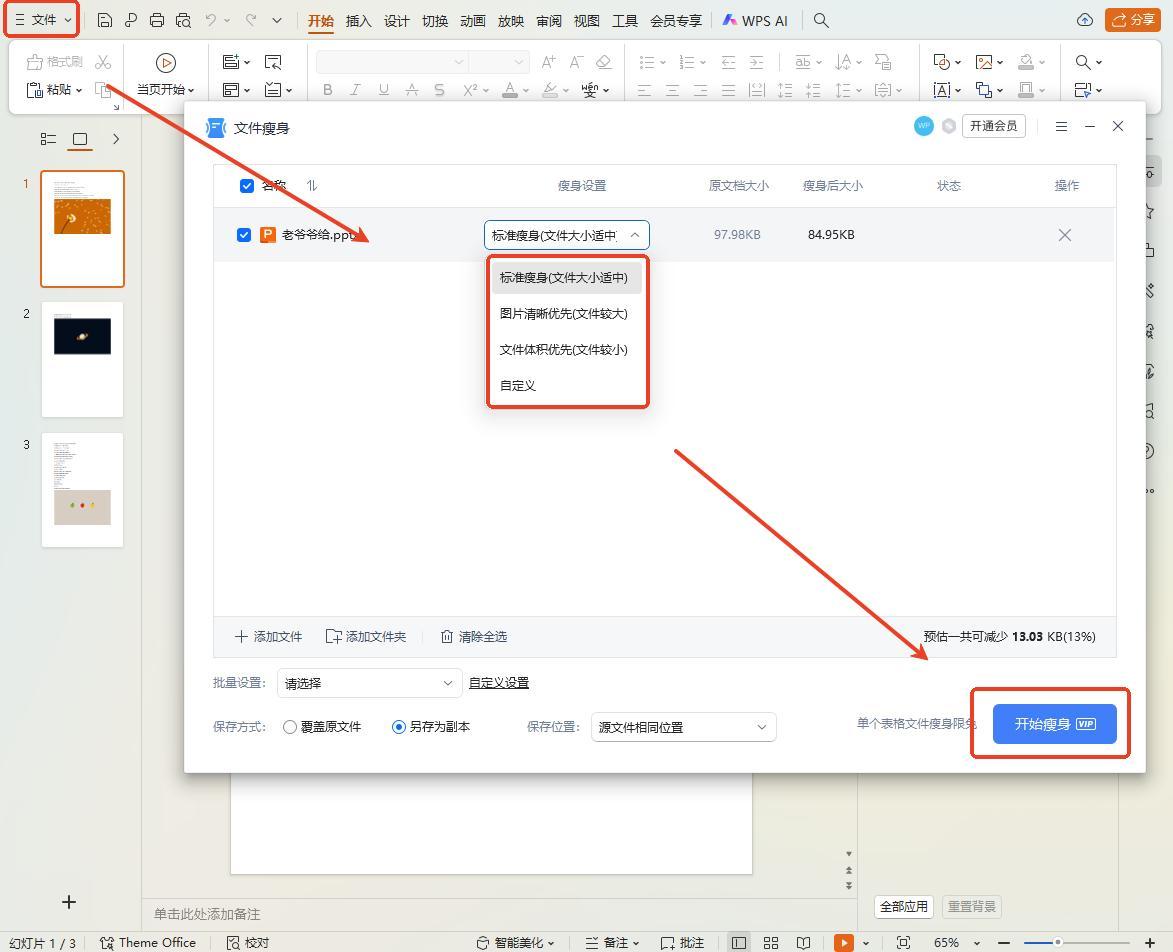Click the 开始瘦身 button
1173x952 pixels.
pos(1054,724)
